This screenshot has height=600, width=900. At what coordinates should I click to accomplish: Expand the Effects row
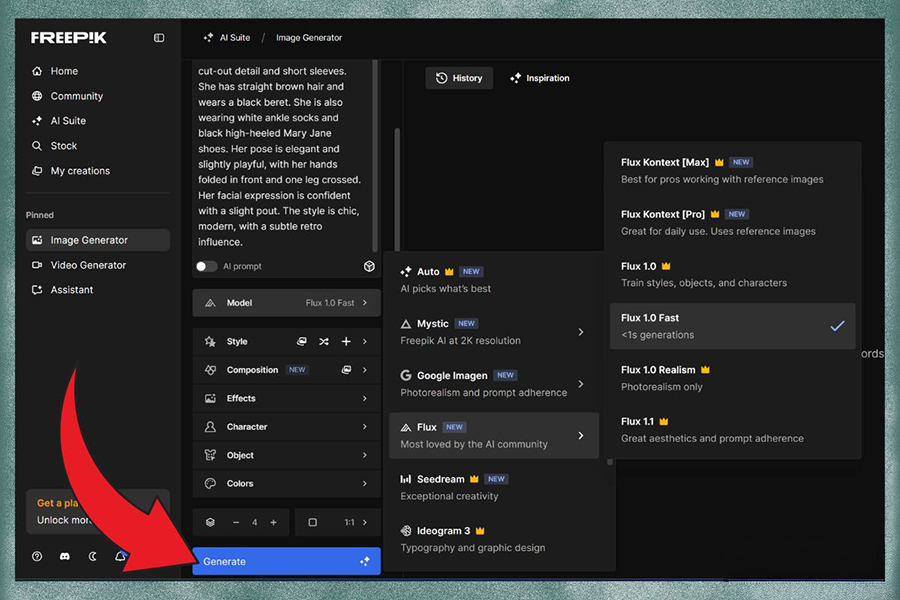pyautogui.click(x=286, y=398)
